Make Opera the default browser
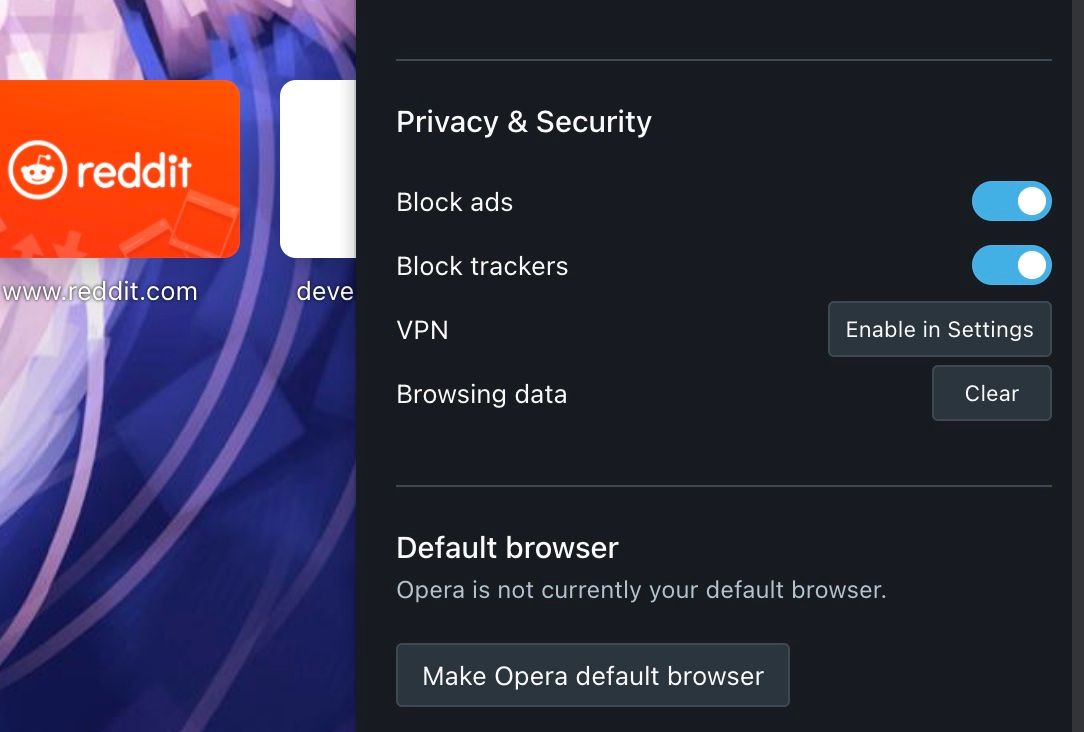Image resolution: width=1084 pixels, height=732 pixels. click(x=593, y=676)
